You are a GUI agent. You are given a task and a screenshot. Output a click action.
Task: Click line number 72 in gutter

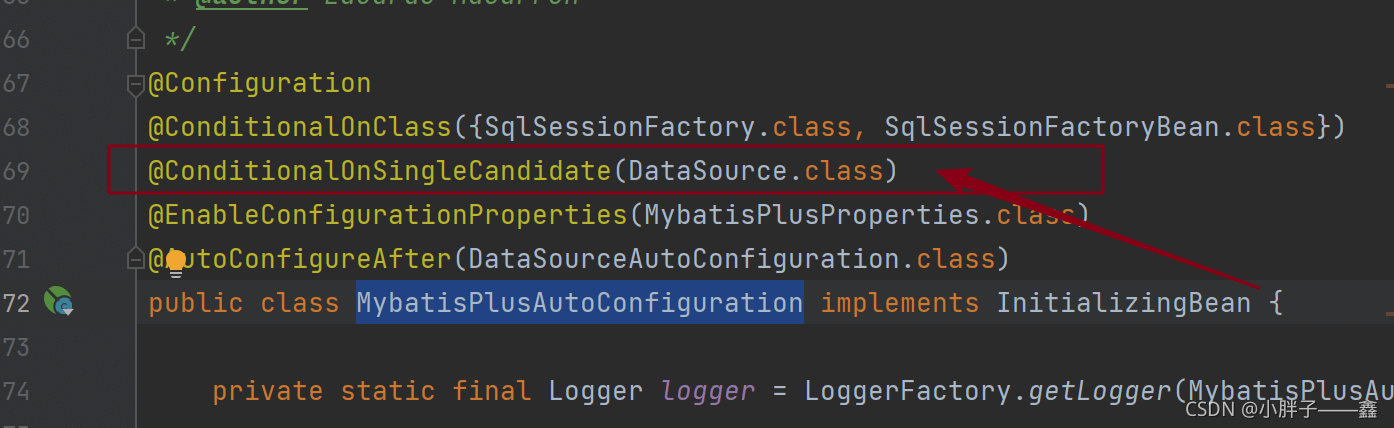tap(16, 303)
